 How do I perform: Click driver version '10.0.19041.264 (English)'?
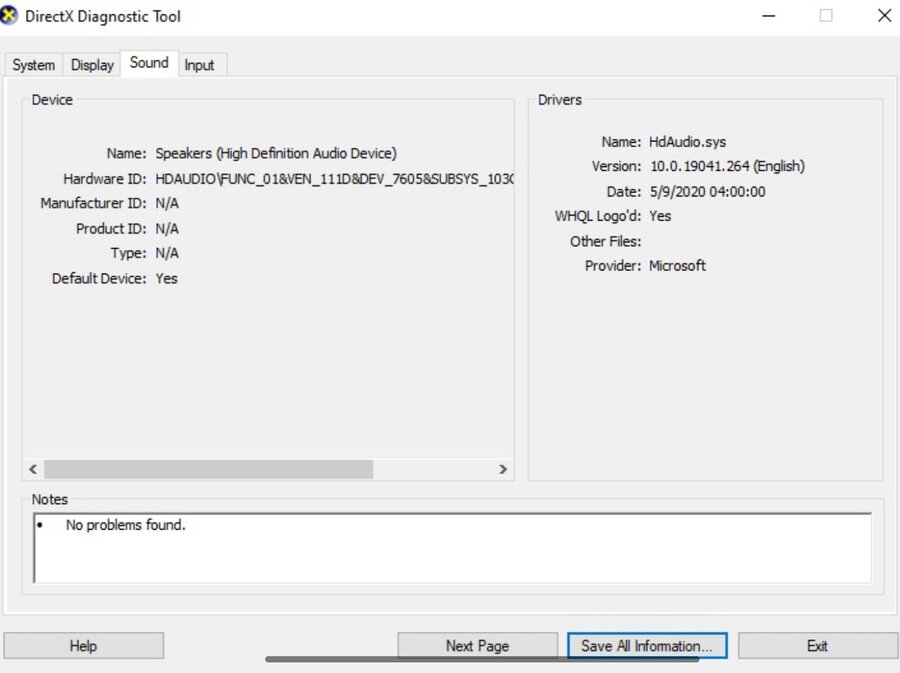pos(727,166)
